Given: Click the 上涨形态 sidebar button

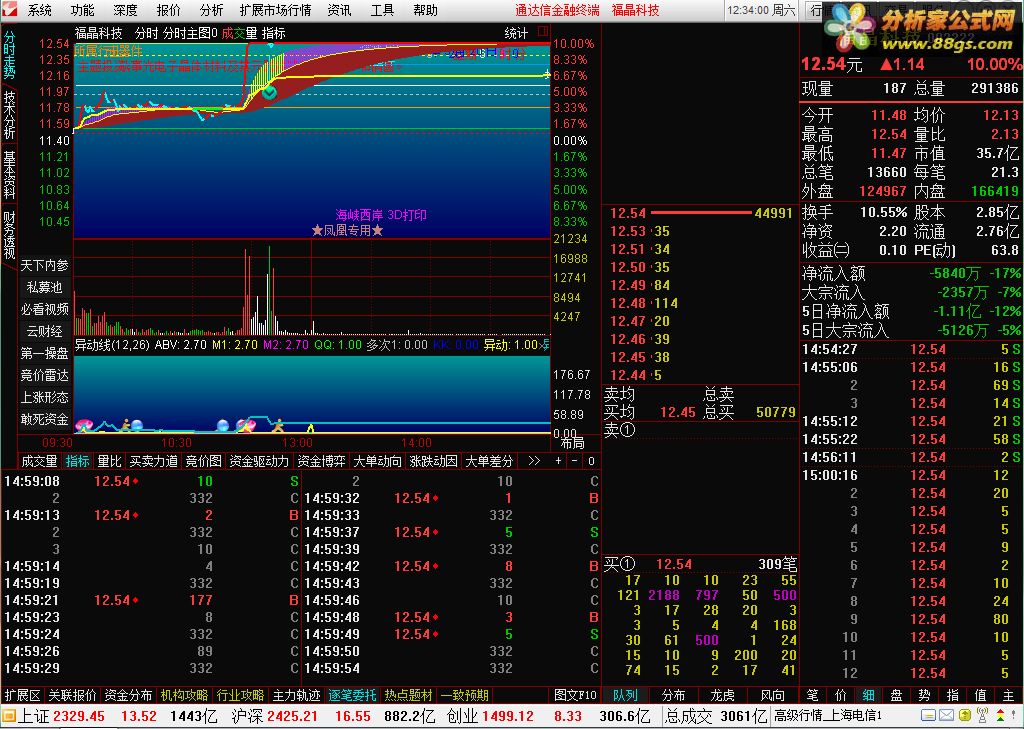Looking at the screenshot, I should pos(44,397).
